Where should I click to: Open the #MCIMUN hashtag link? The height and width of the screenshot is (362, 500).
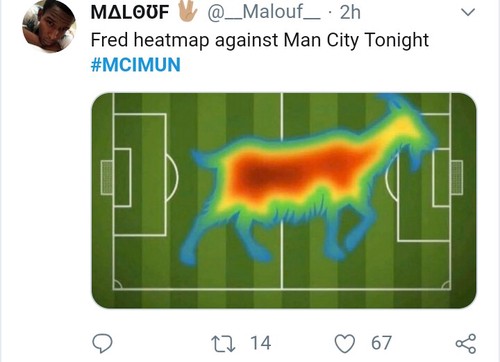[136, 65]
